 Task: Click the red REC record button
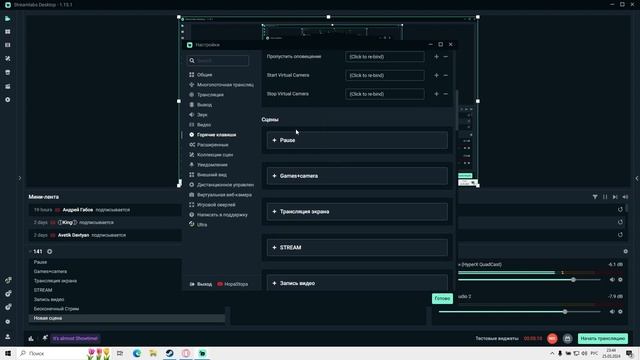[x=552, y=338]
